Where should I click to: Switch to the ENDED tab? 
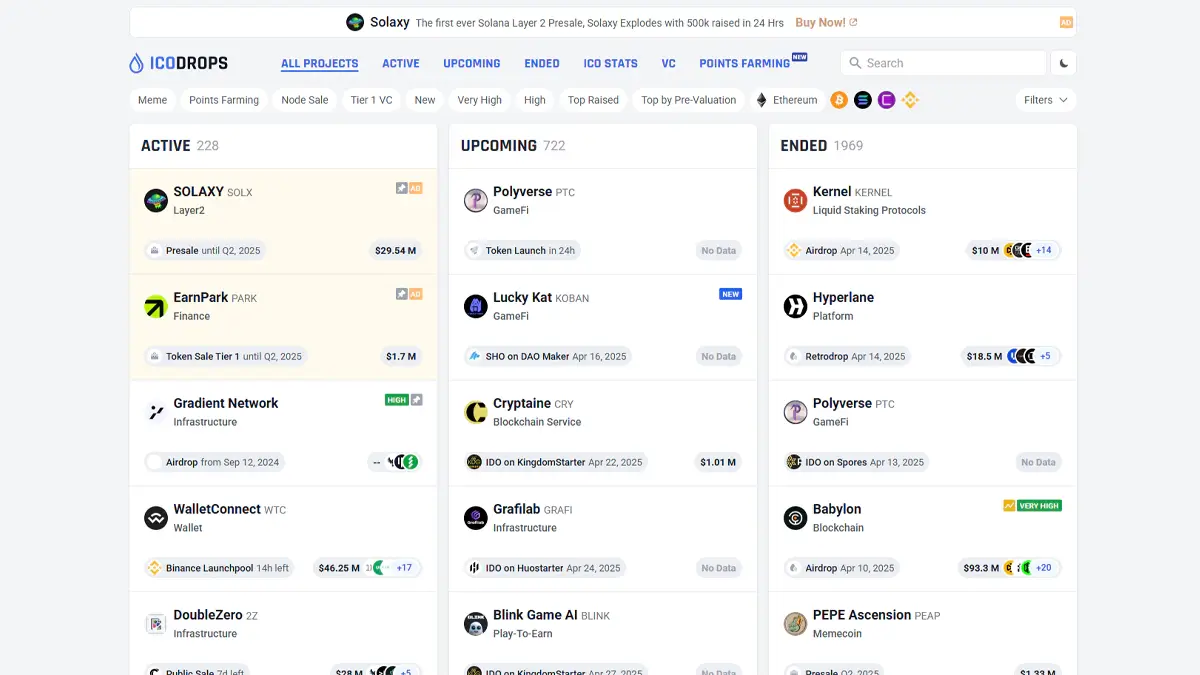pyautogui.click(x=542, y=63)
